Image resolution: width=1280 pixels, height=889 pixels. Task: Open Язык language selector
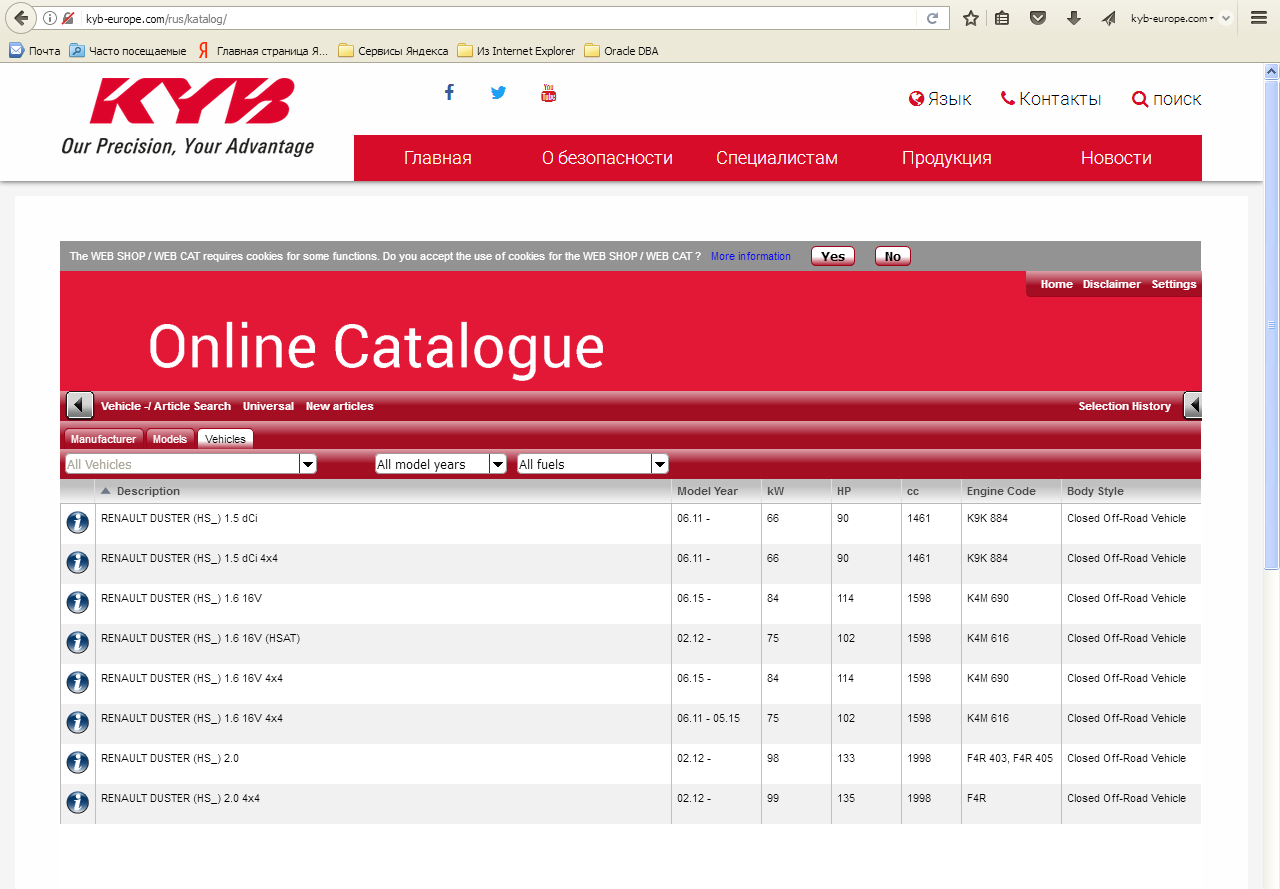pyautogui.click(x=940, y=99)
